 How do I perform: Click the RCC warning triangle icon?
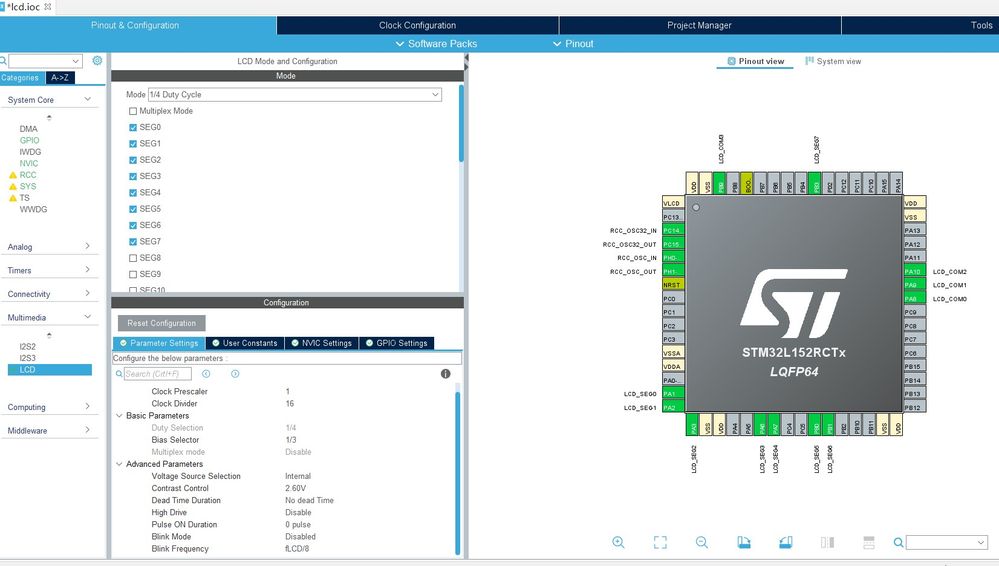(12, 175)
